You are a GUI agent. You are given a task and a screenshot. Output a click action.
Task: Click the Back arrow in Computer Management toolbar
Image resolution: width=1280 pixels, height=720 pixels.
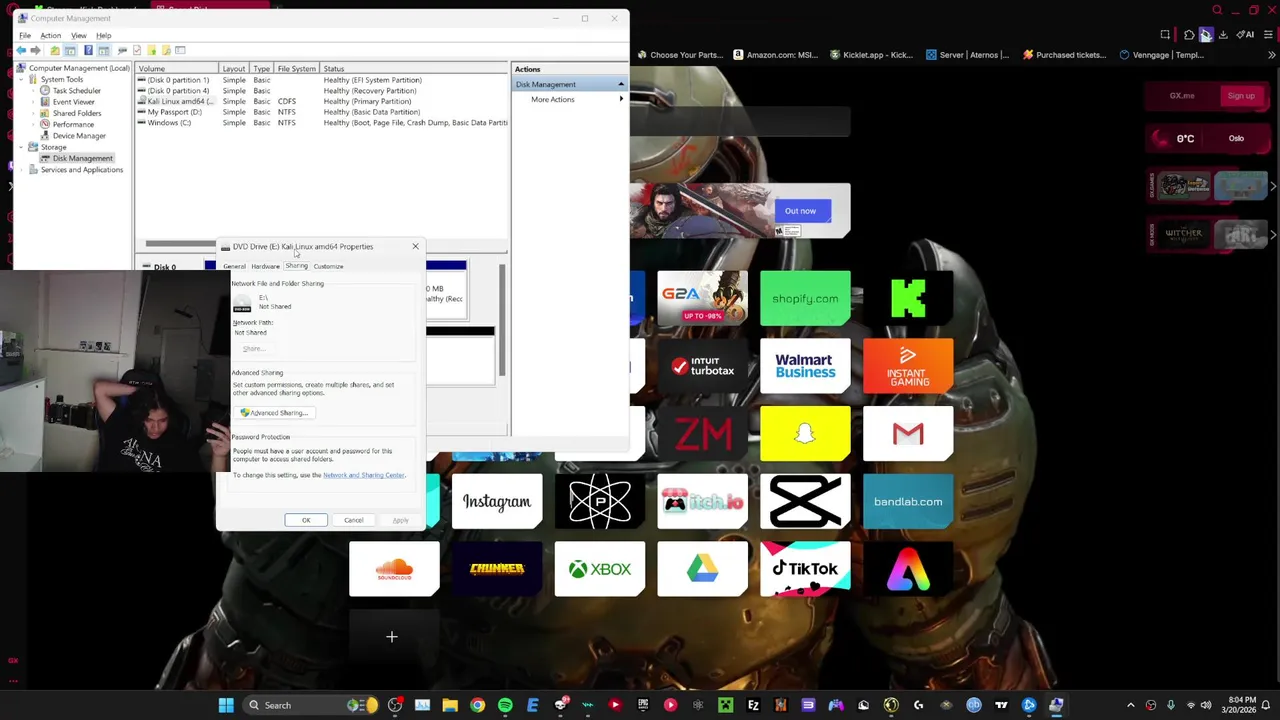(22, 50)
